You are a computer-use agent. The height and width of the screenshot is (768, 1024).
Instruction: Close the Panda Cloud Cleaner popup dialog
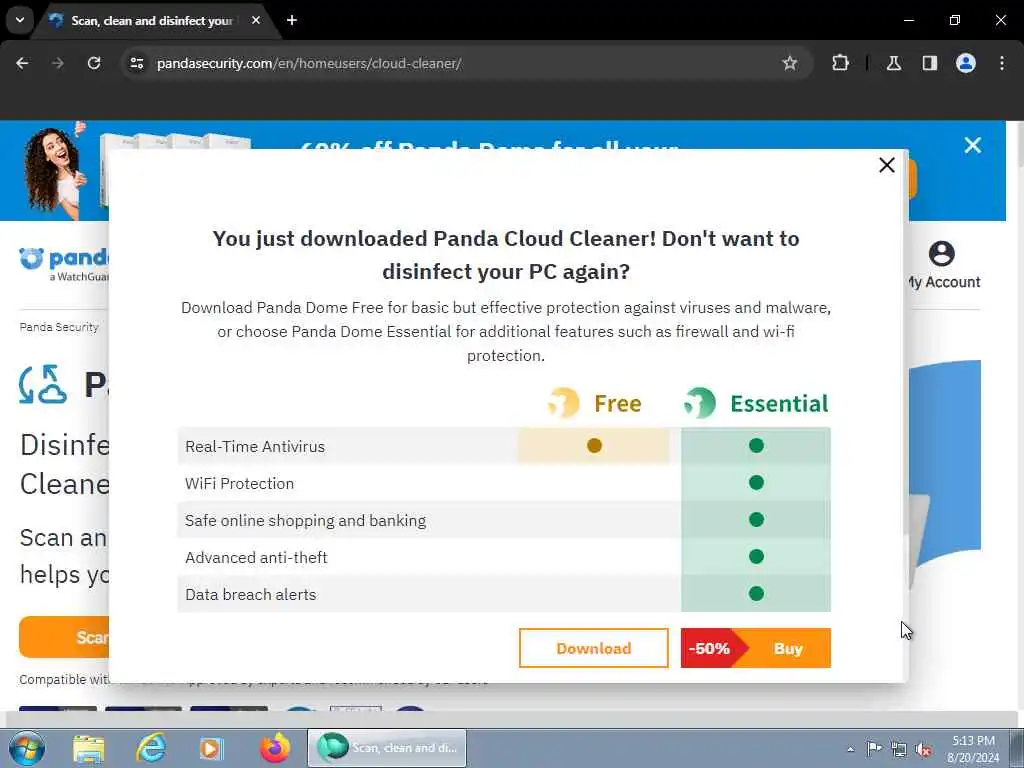886,165
